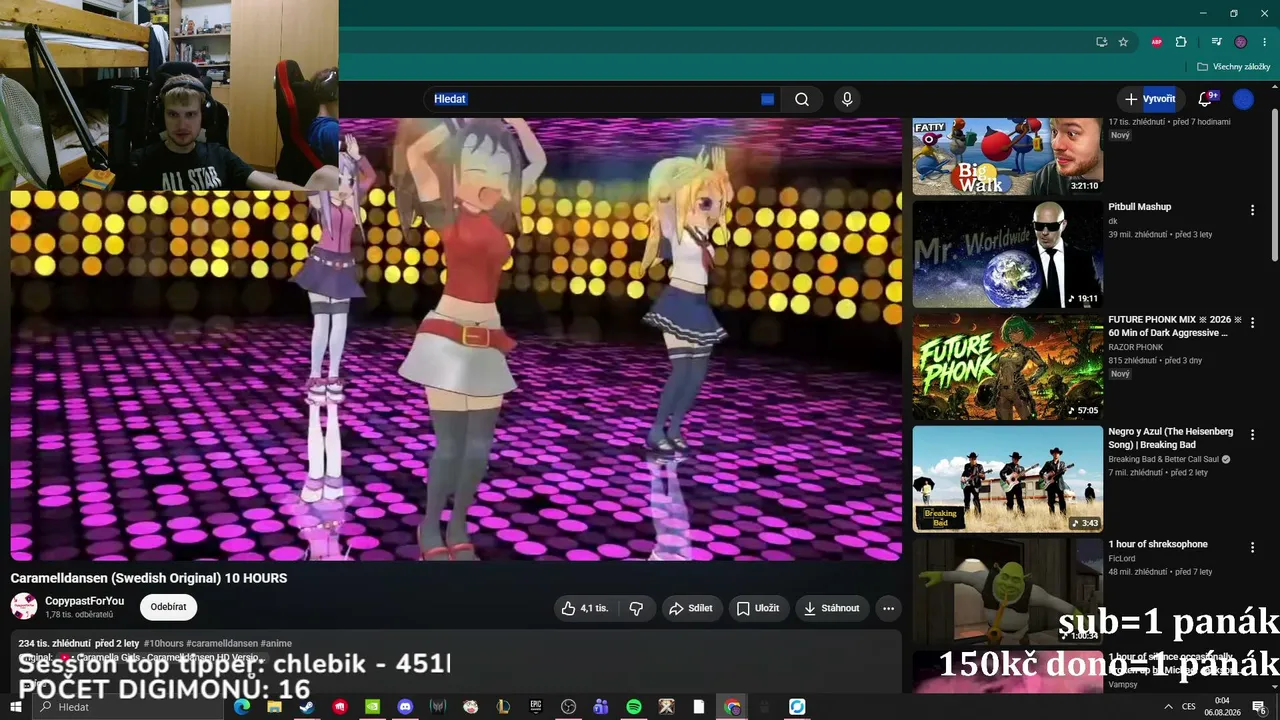Switch to Chrome in the taskbar
This screenshot has height=720, width=1280.
tap(732, 707)
